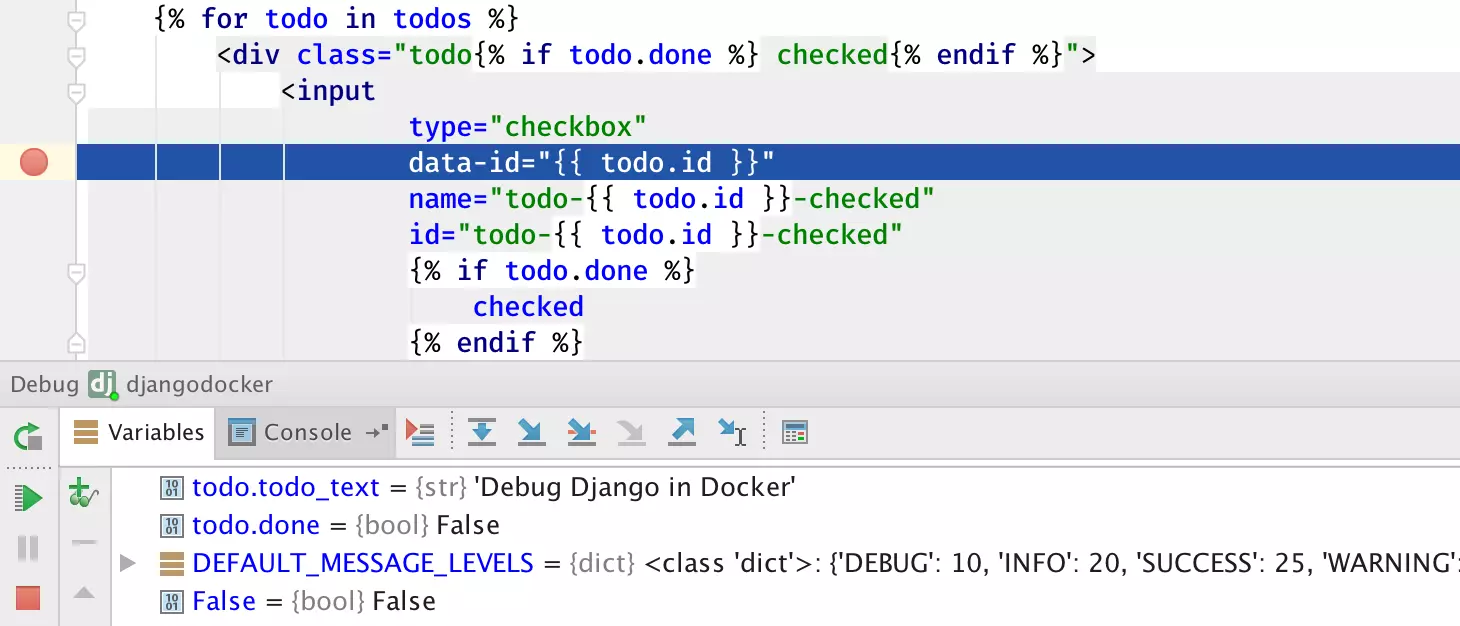Click the todo.done variable entry
This screenshot has width=1460, height=626.
click(256, 525)
